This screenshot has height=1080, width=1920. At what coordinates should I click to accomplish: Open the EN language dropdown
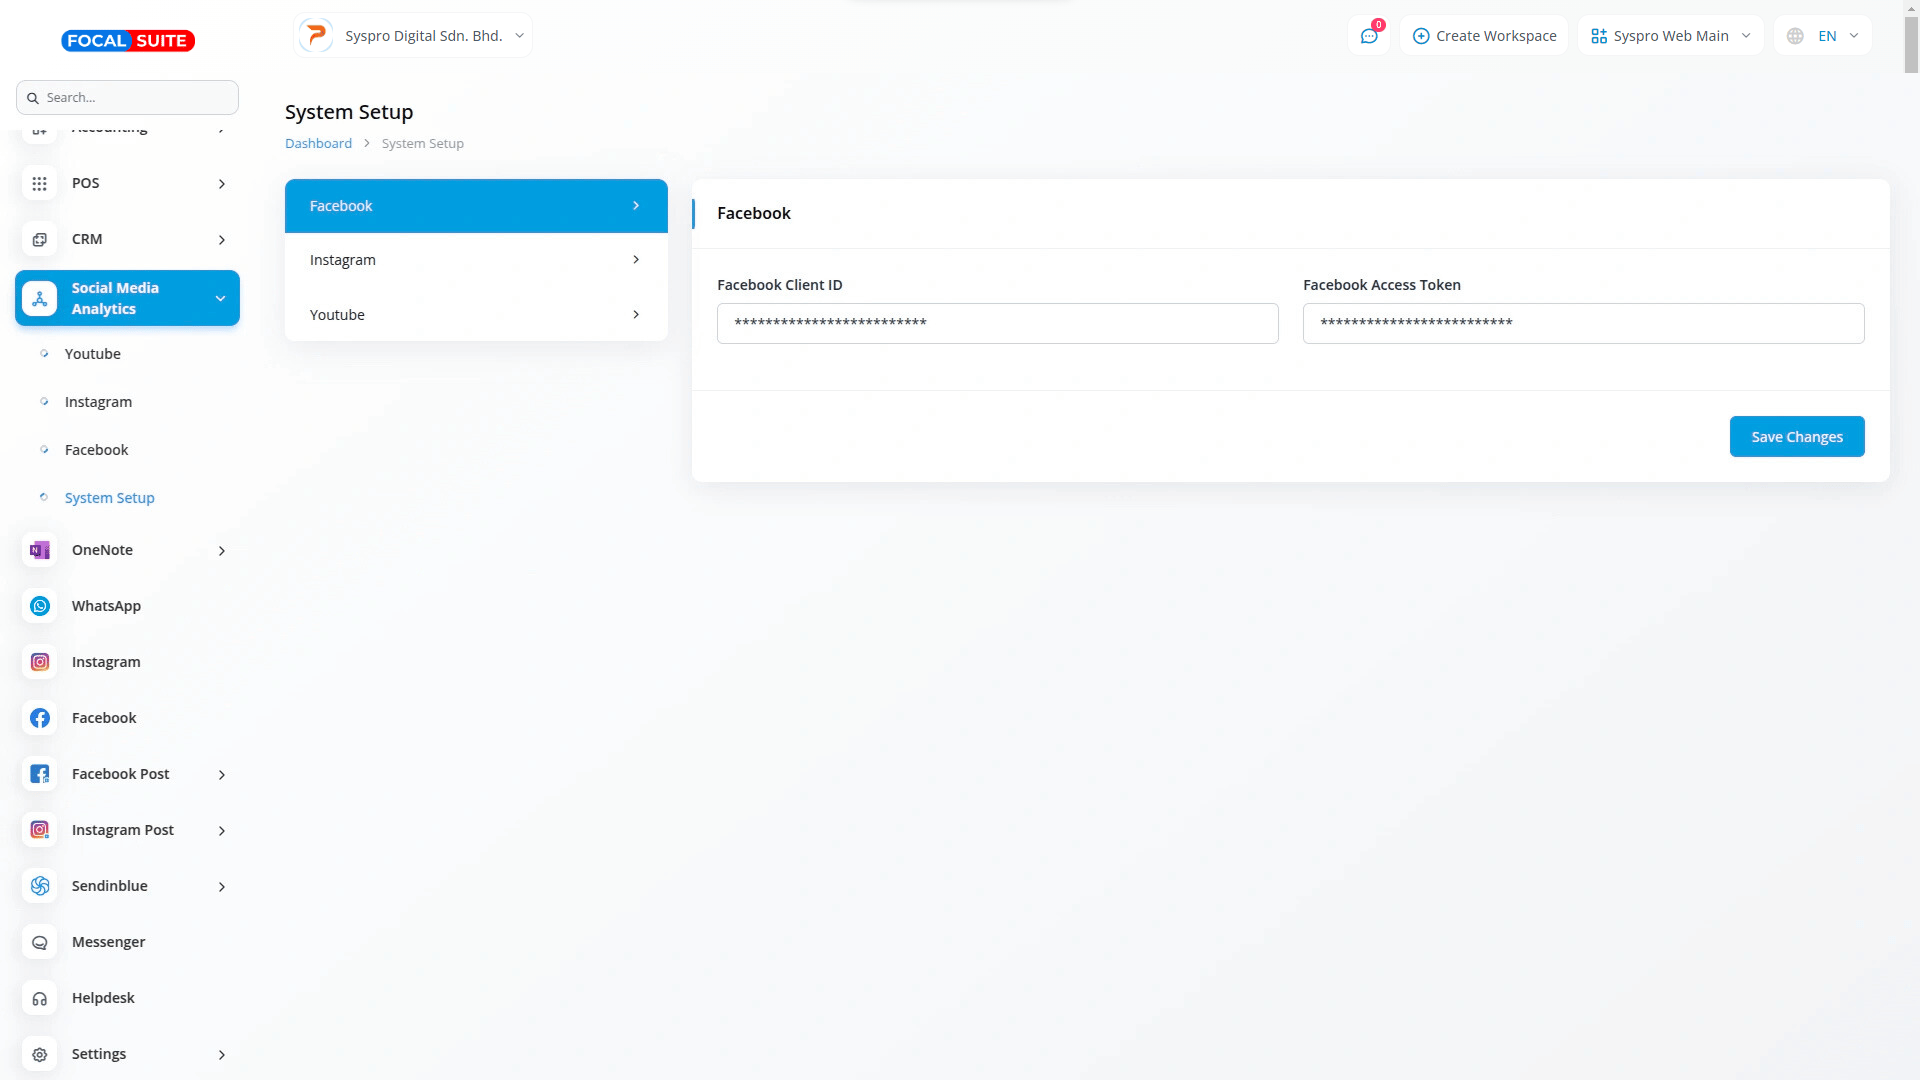[x=1824, y=36]
